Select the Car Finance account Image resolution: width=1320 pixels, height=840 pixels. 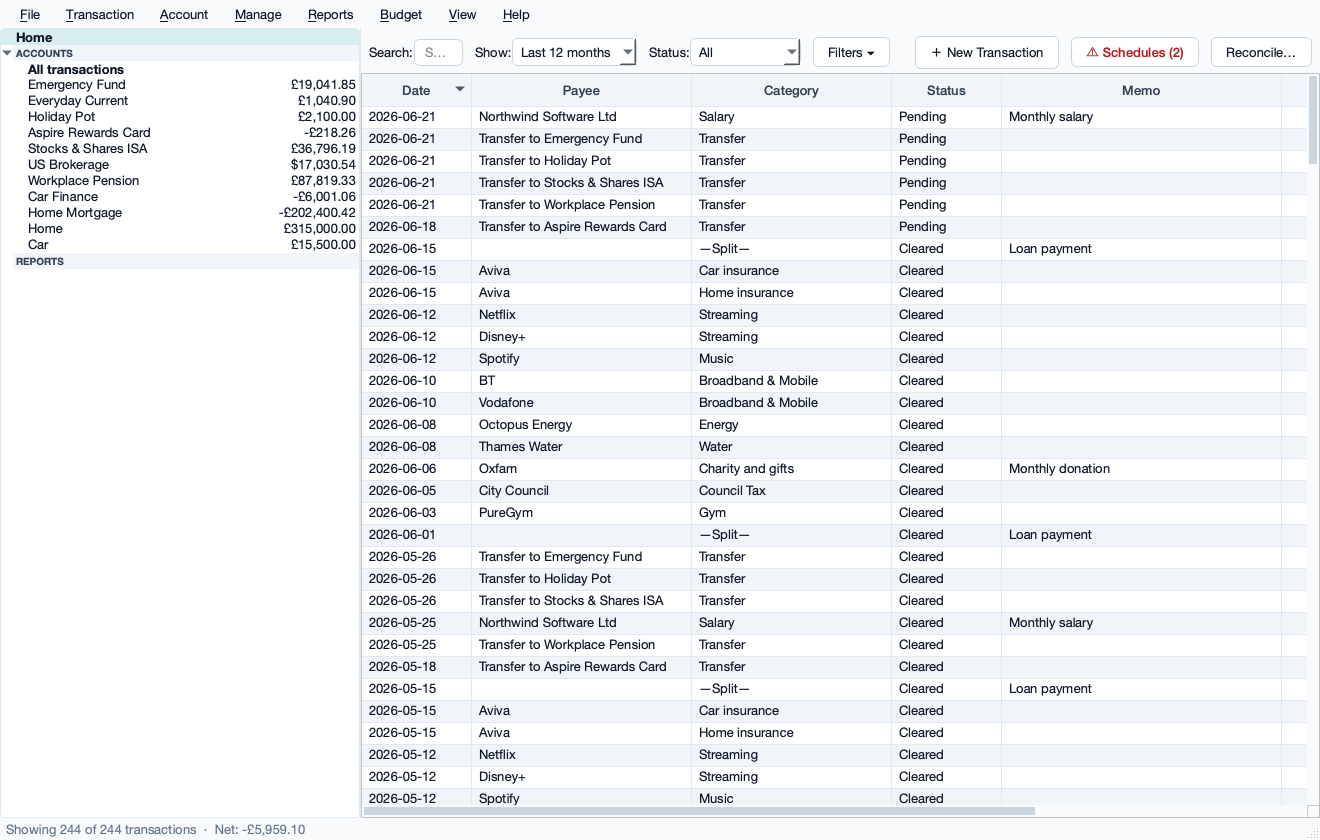pyautogui.click(x=180, y=197)
